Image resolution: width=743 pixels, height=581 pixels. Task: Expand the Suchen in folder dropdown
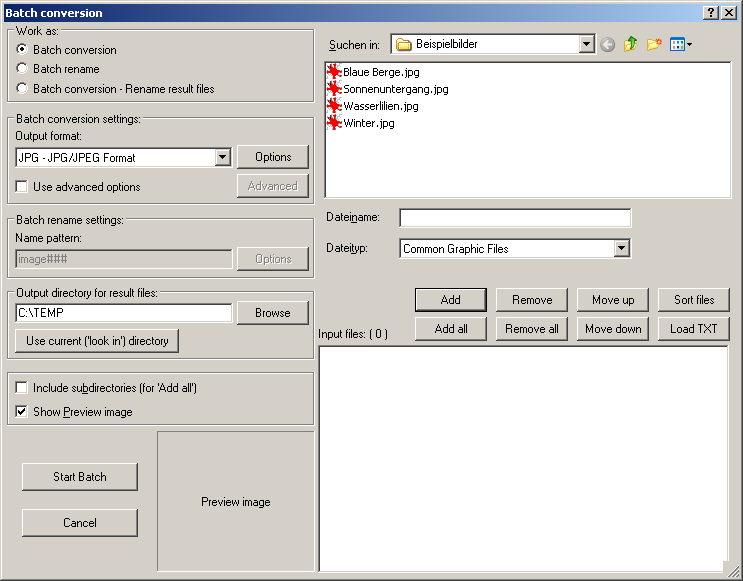[x=586, y=45]
